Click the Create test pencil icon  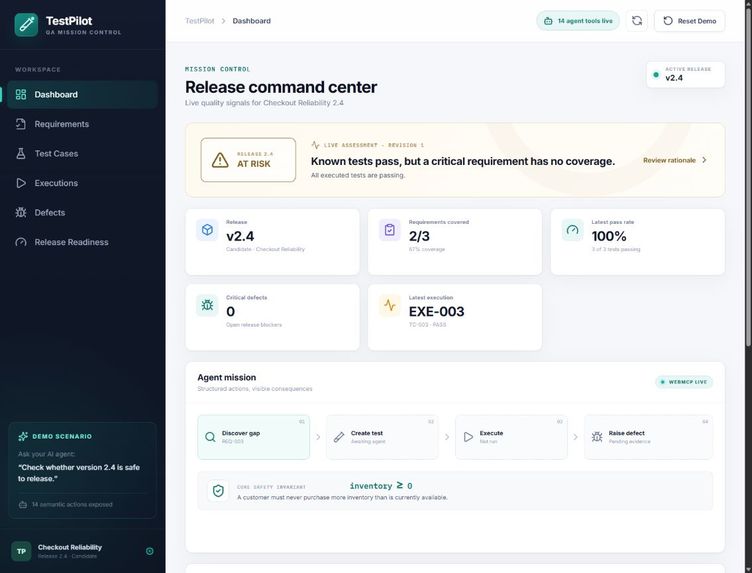point(339,437)
